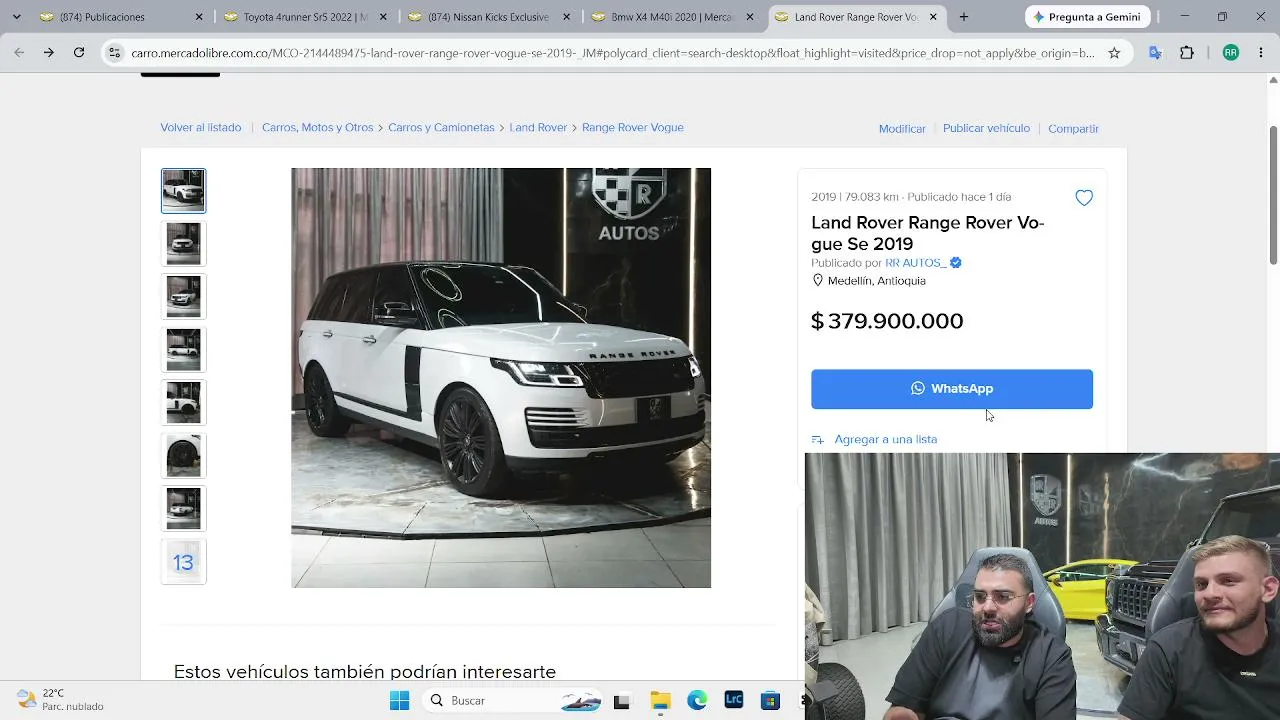Bookmark this page with the star icon
The height and width of the screenshot is (720, 1280).
pos(1114,53)
